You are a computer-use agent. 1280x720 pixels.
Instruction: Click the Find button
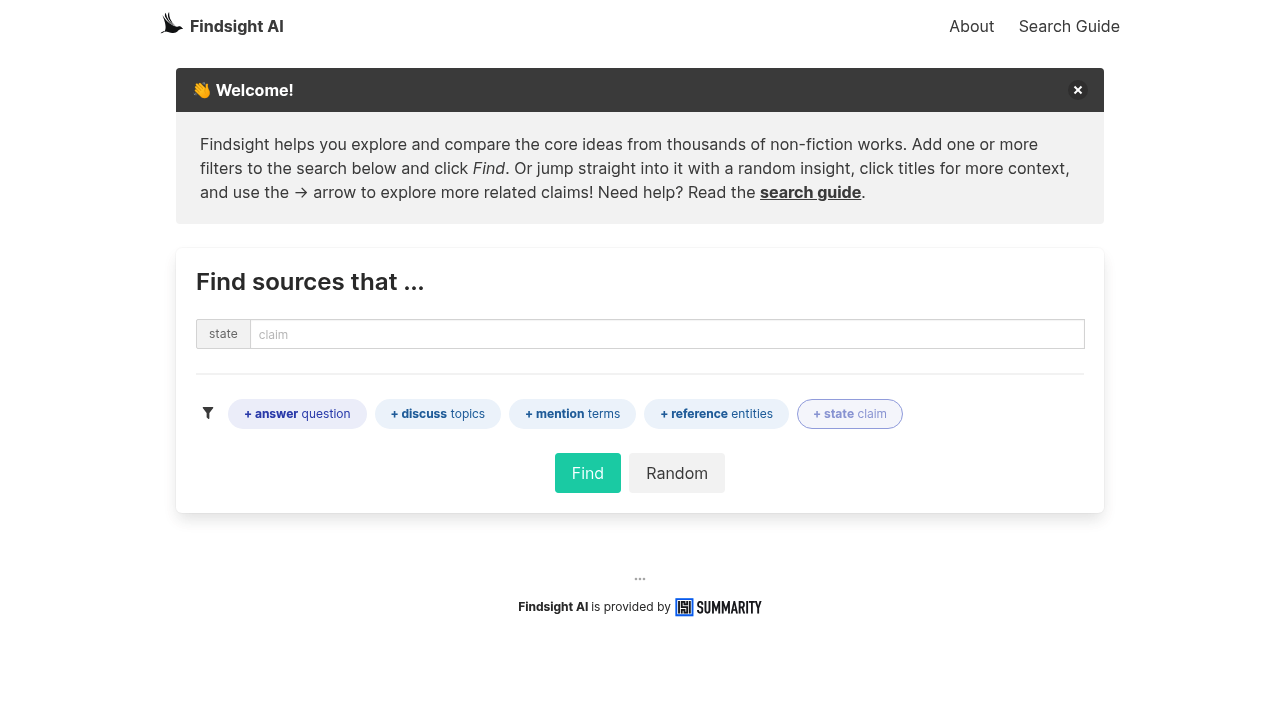(587, 472)
